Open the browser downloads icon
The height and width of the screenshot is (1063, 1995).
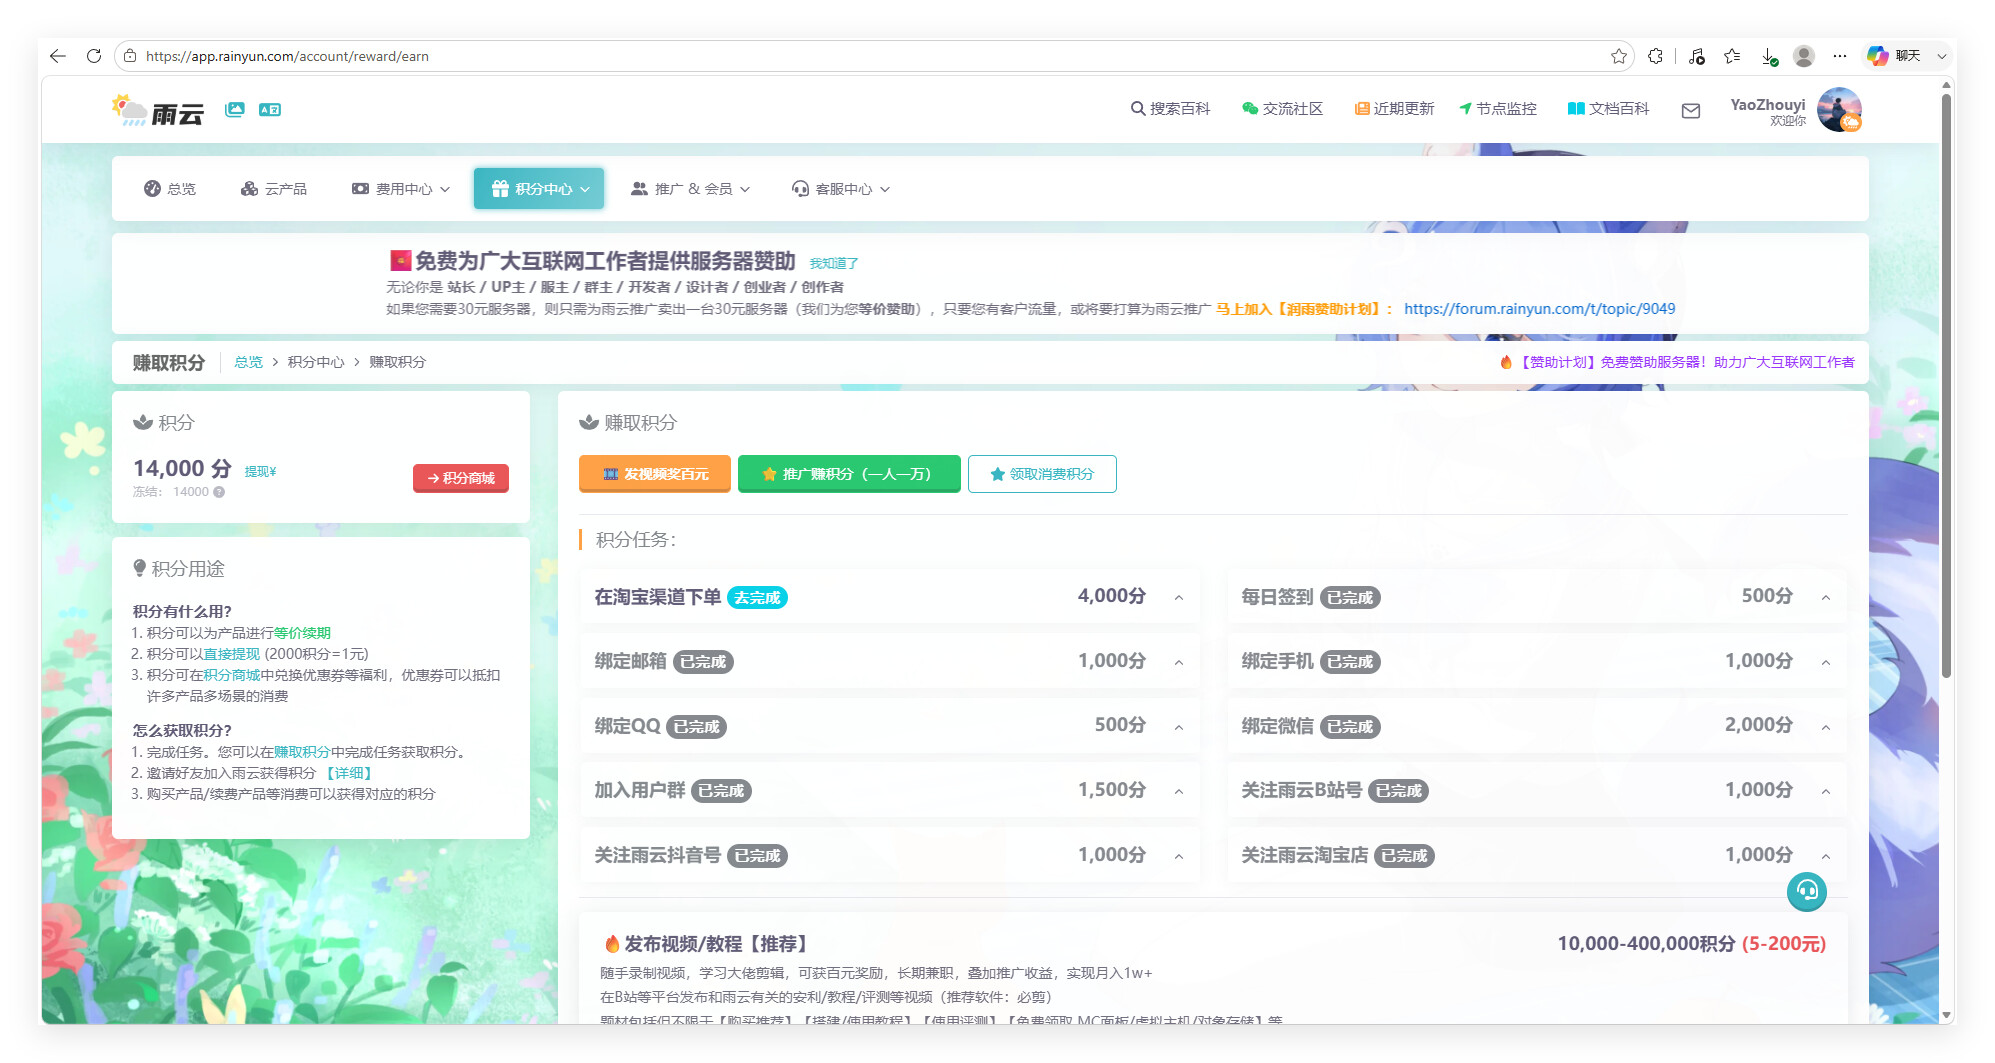coord(1769,56)
